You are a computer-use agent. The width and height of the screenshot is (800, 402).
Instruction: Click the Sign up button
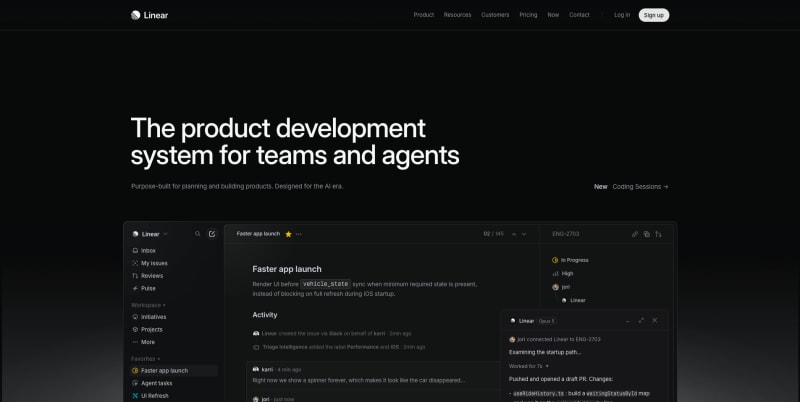pos(654,15)
